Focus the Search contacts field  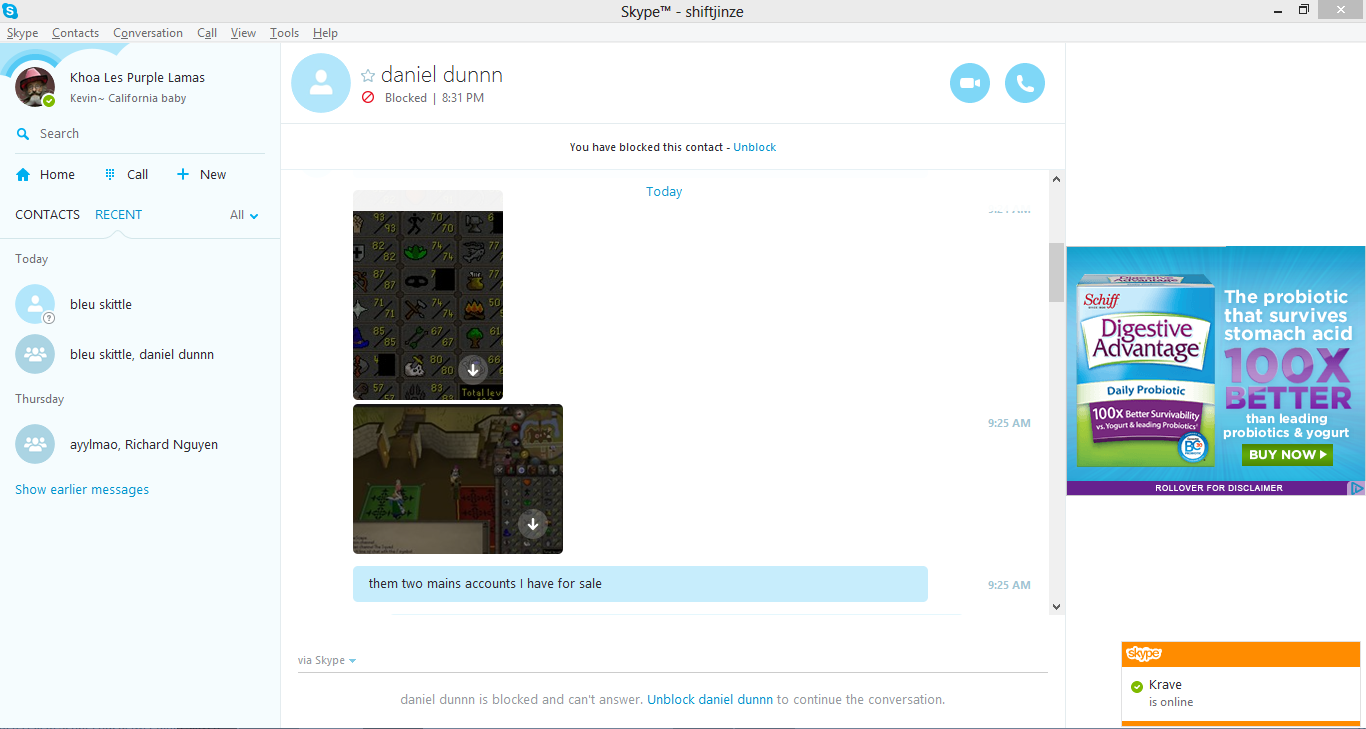[x=140, y=134]
